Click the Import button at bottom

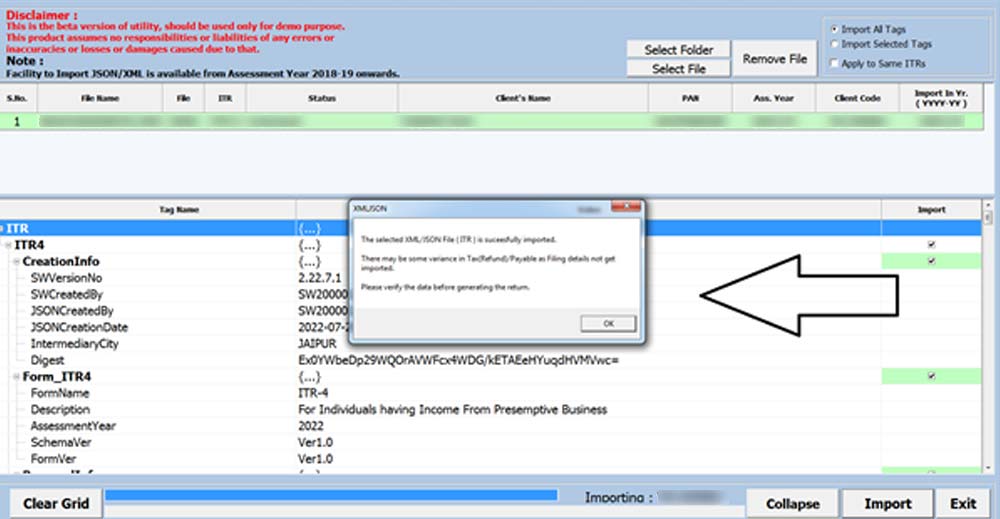887,503
